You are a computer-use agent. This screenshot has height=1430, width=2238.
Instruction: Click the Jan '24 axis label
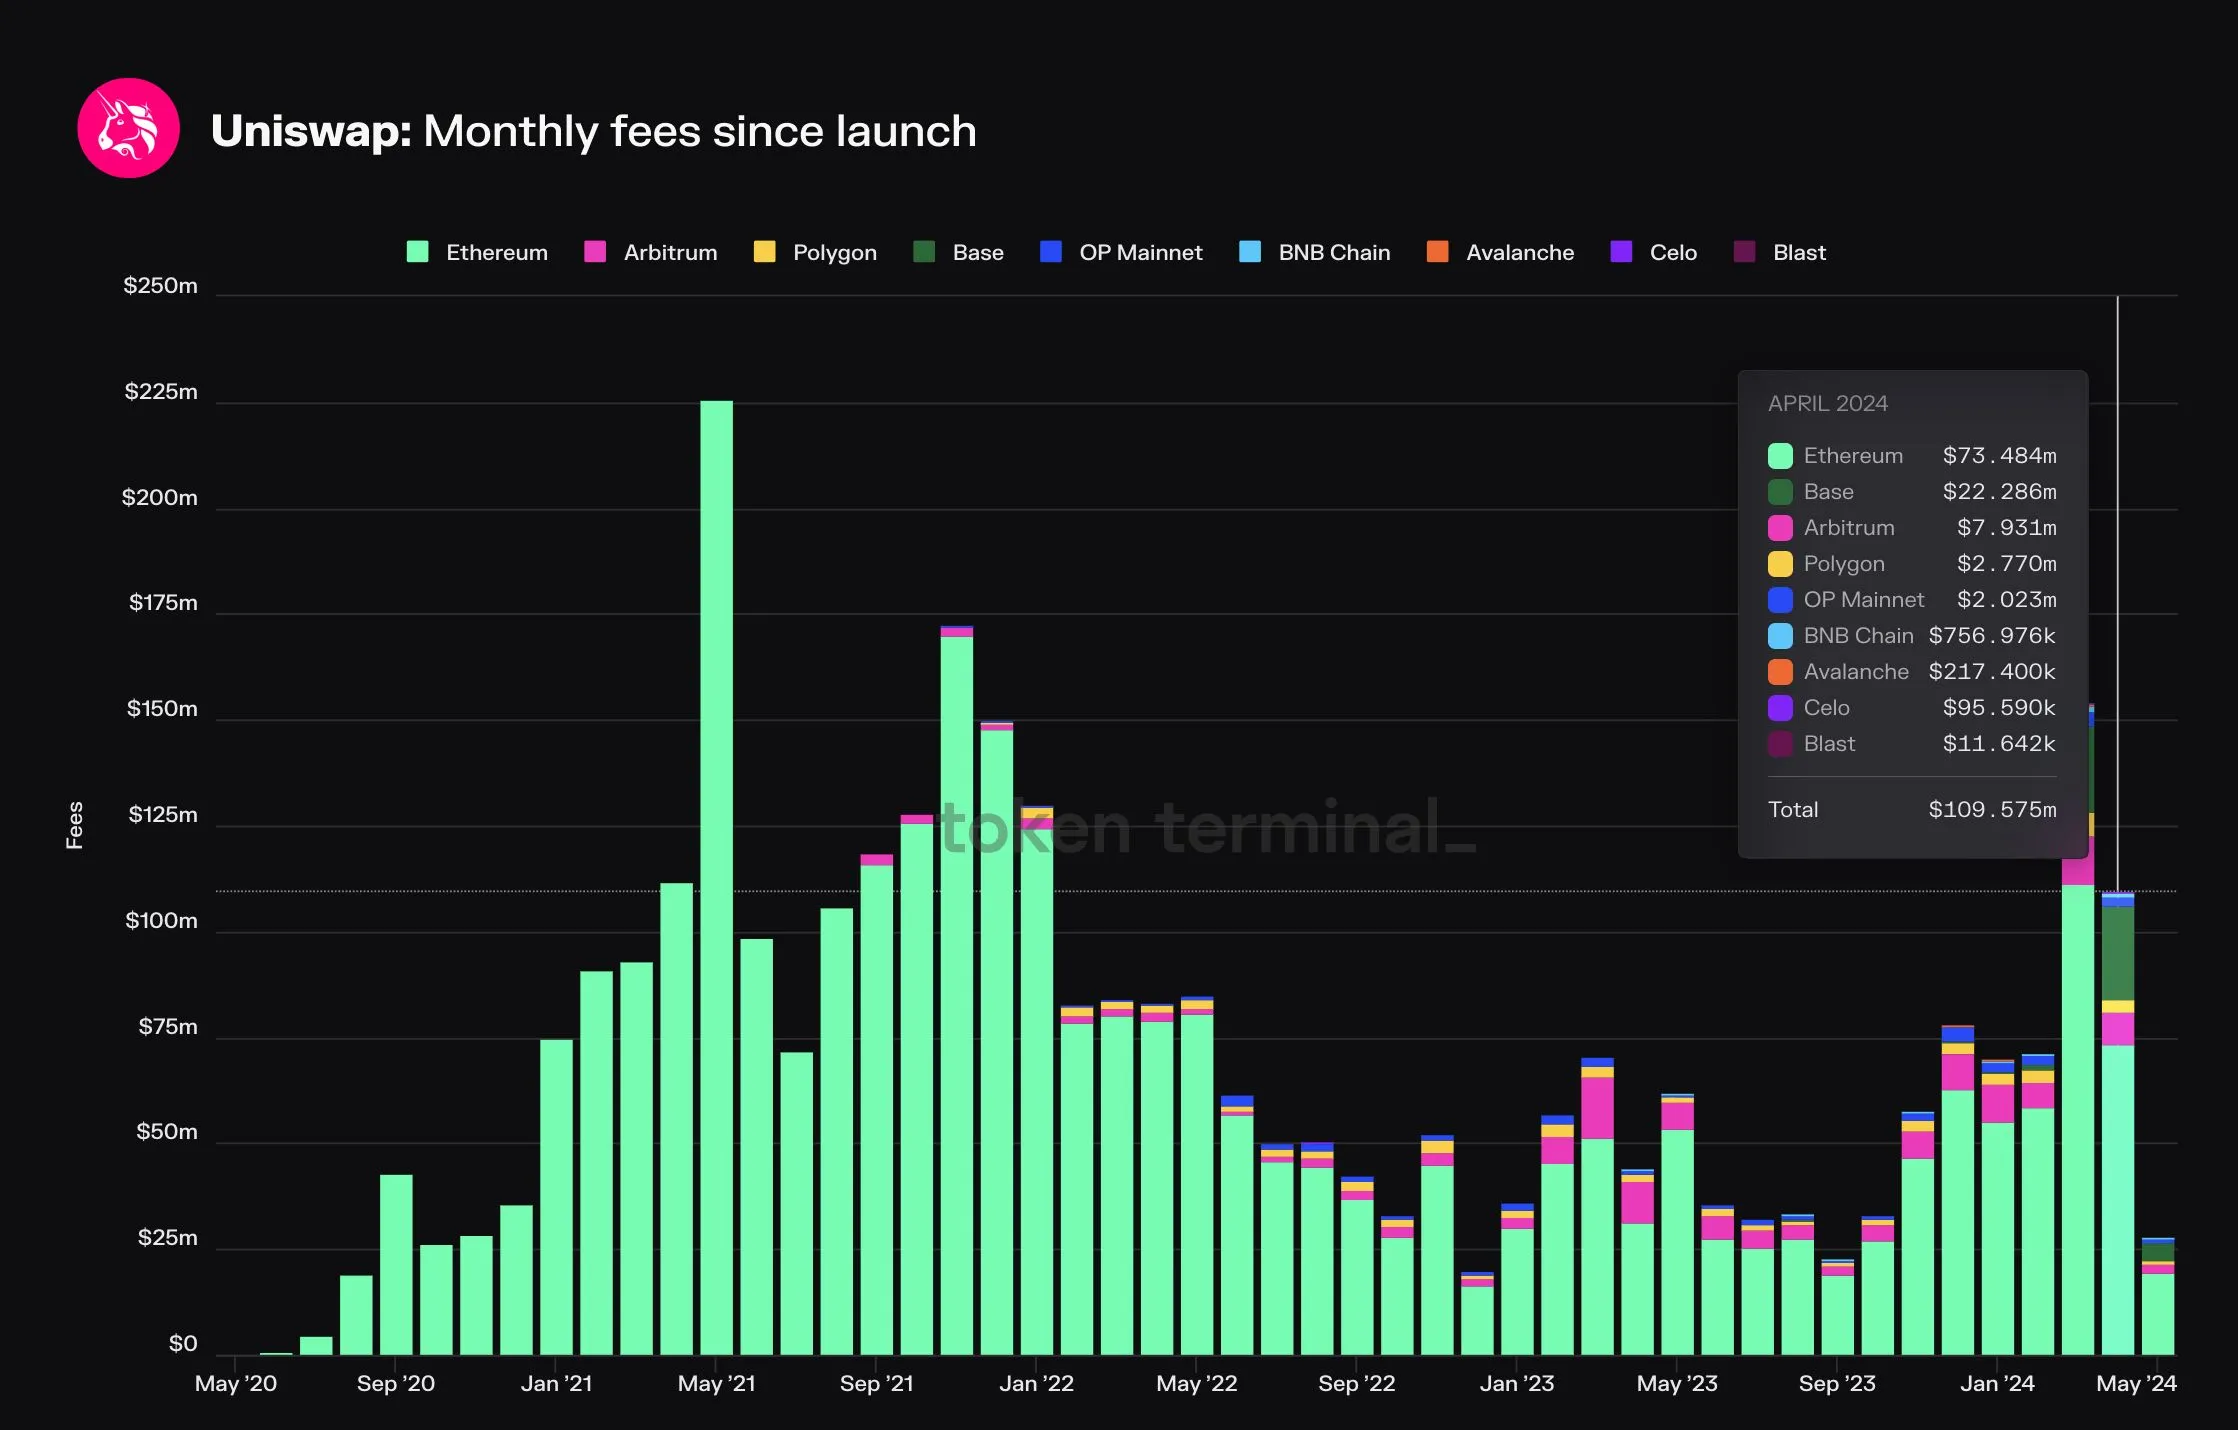tap(1997, 1384)
